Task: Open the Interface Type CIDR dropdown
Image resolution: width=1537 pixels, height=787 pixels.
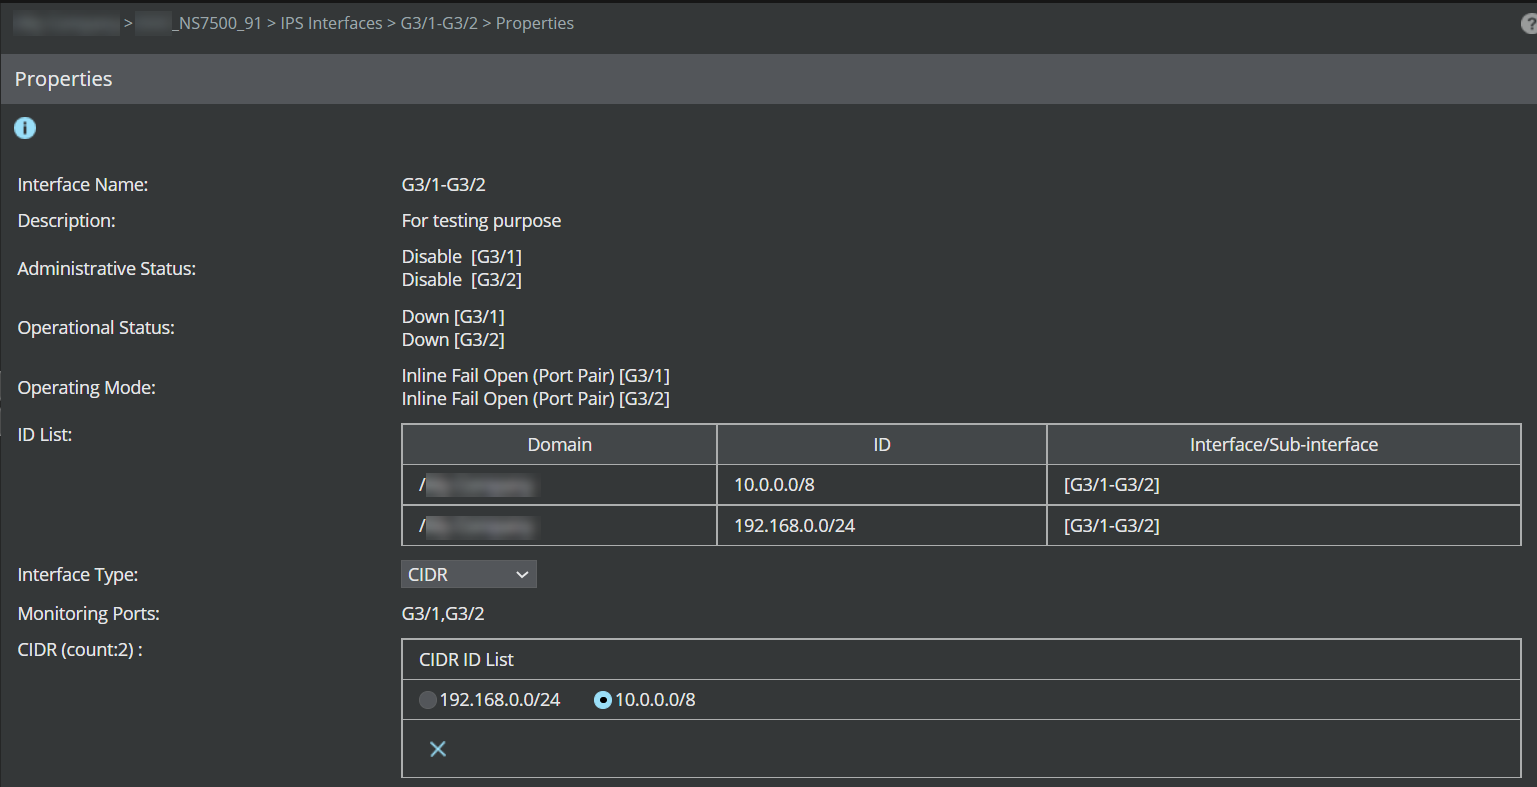Action: (x=469, y=574)
